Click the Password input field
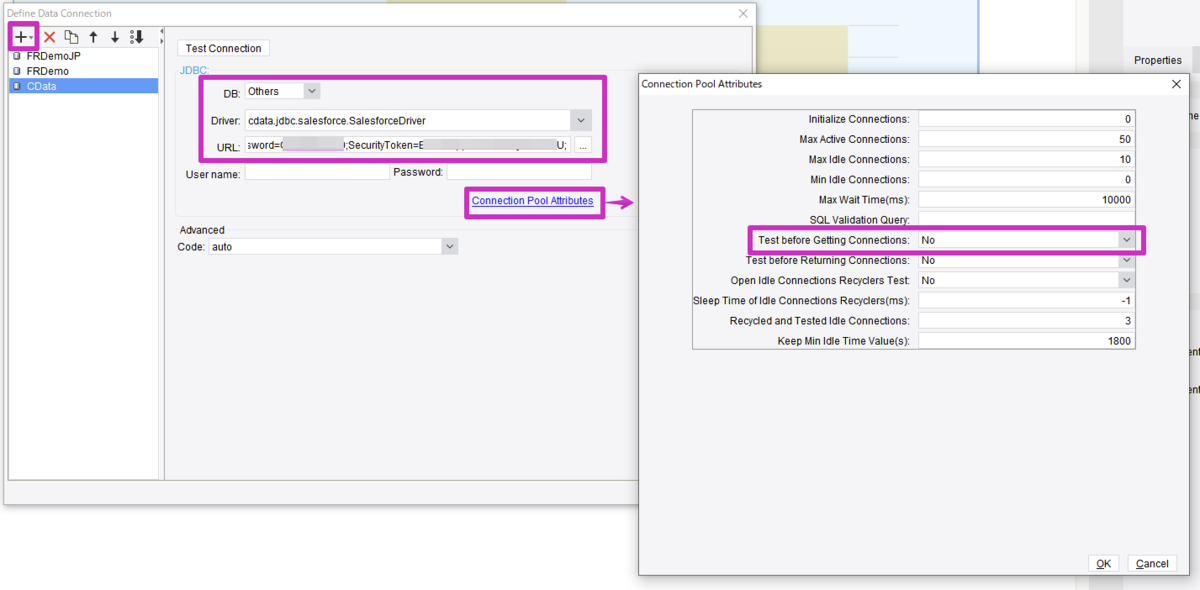This screenshot has width=1200, height=590. click(518, 172)
